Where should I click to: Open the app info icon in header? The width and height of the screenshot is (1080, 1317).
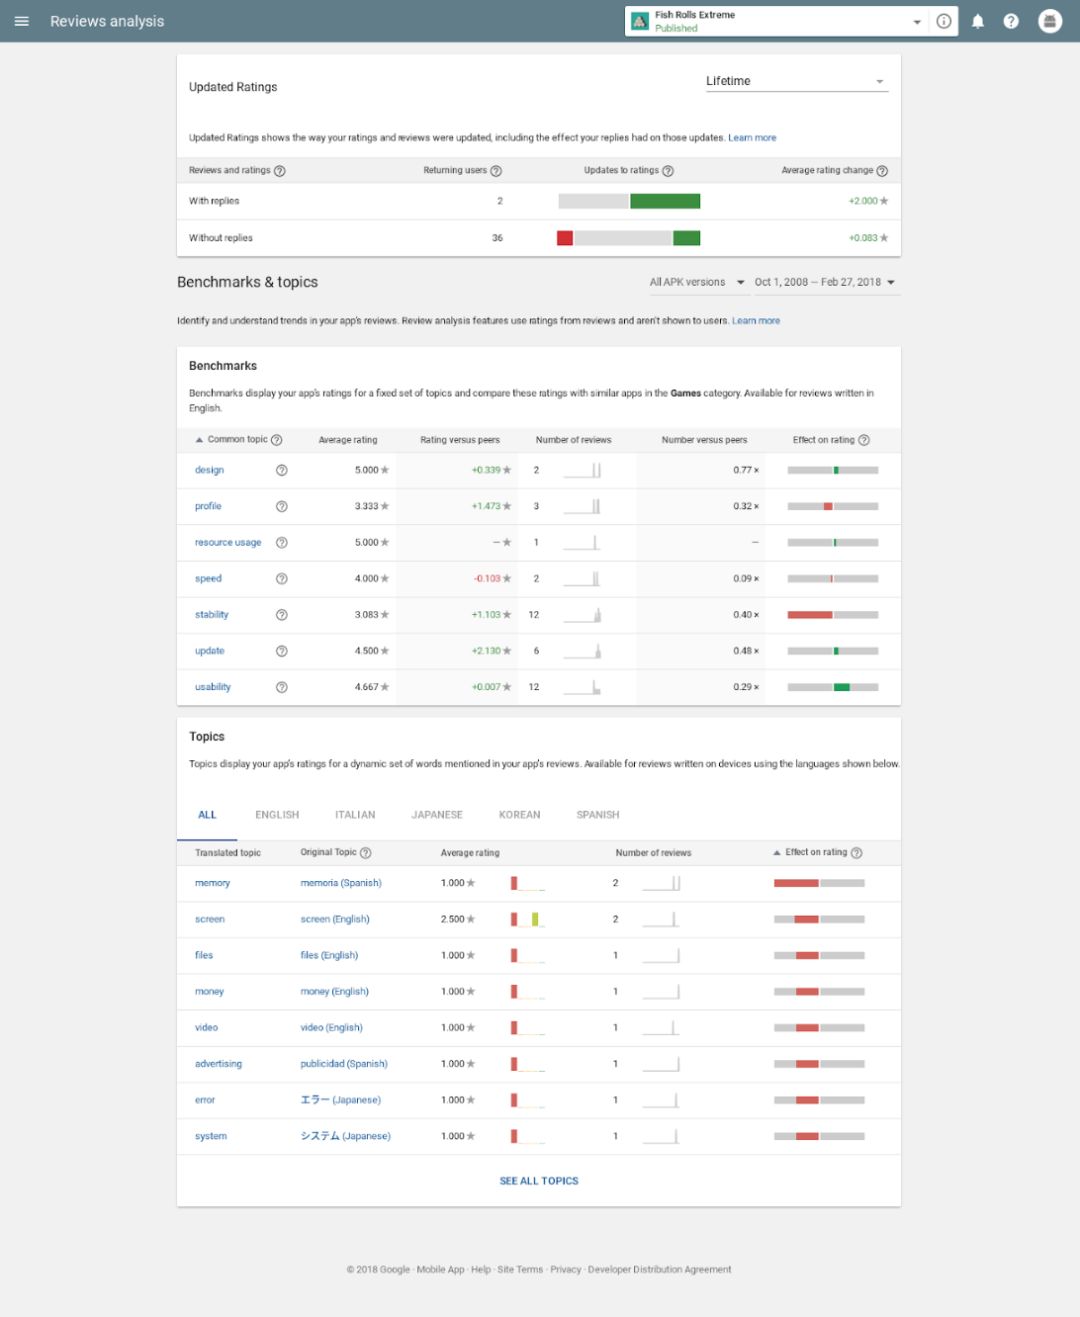point(944,21)
